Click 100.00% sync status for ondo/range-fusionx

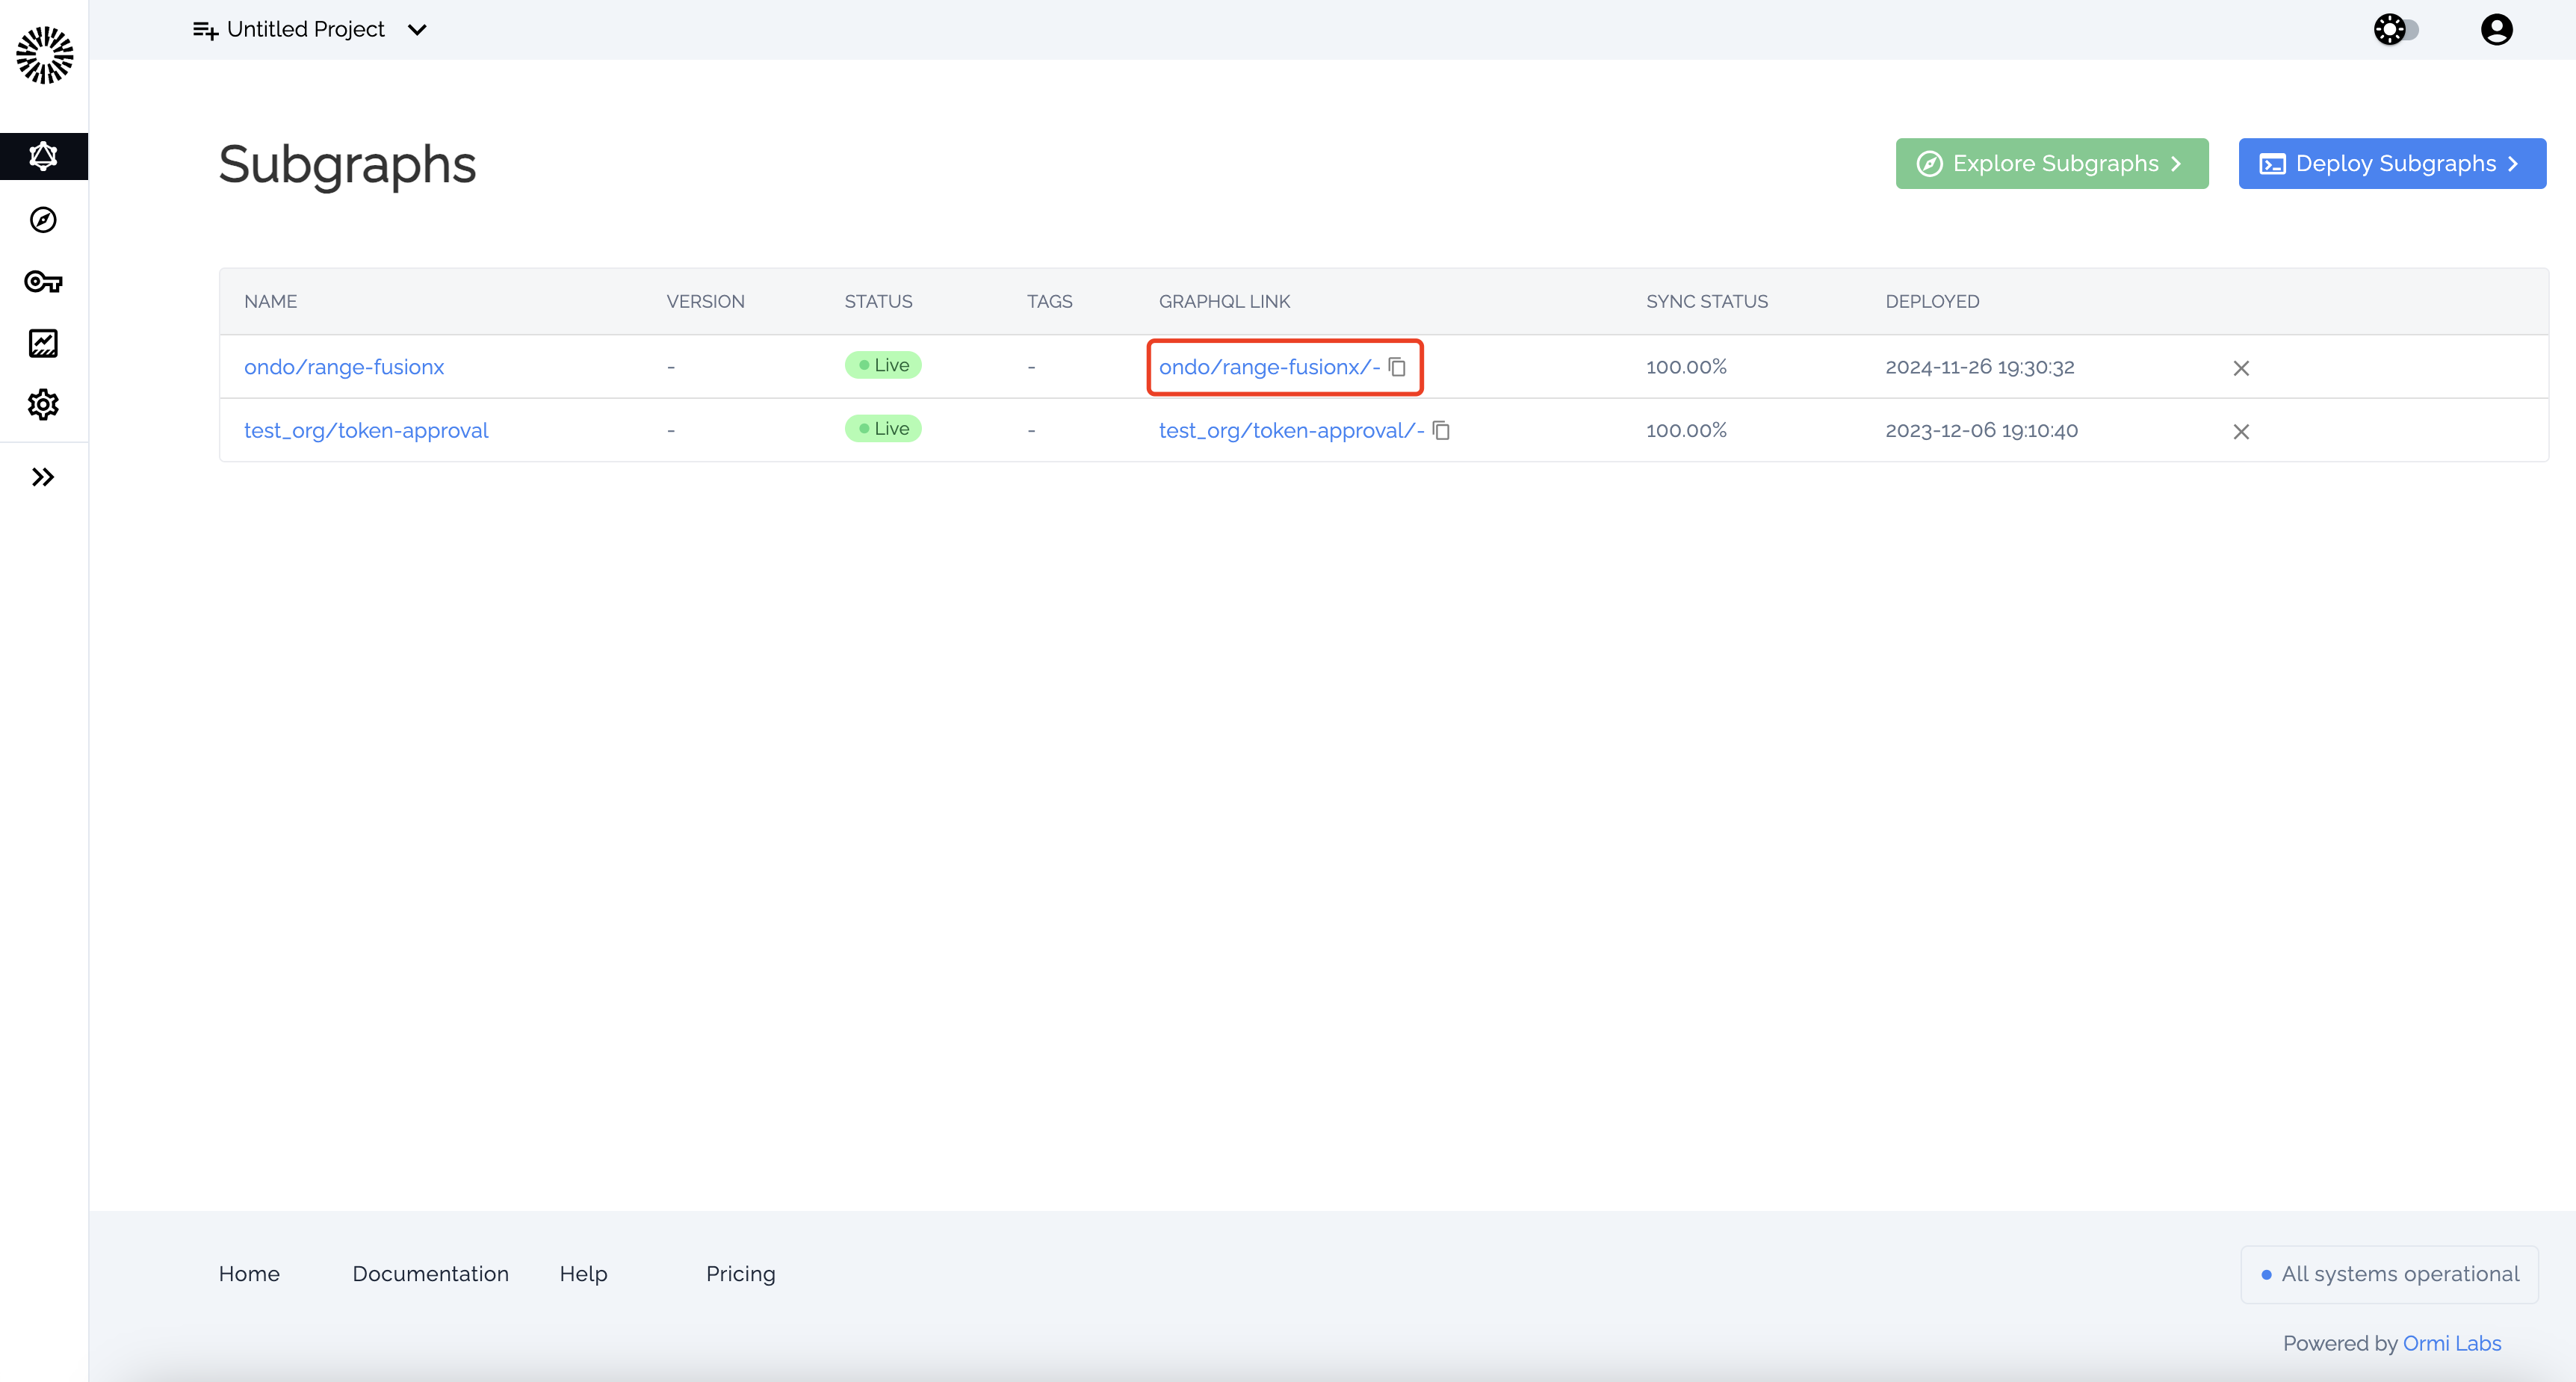[1686, 367]
